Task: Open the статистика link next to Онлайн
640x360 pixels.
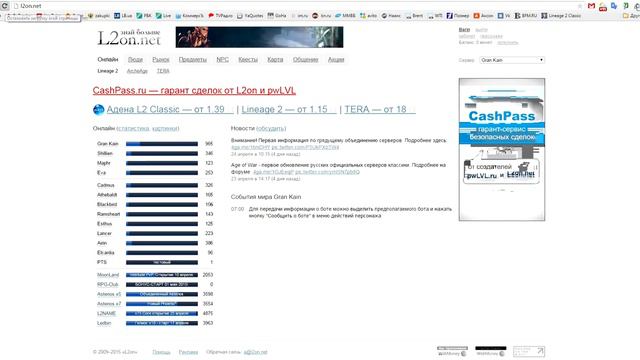Action: [x=133, y=128]
